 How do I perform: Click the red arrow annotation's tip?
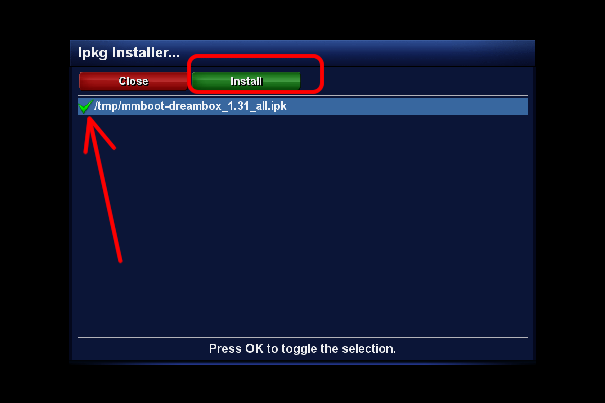click(x=90, y=119)
